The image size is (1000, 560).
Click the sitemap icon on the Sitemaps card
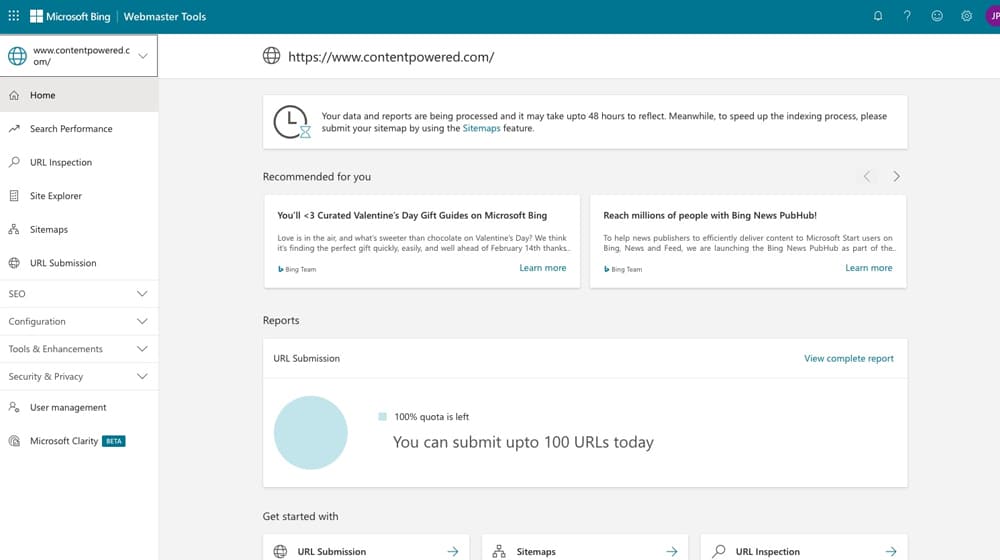499,551
